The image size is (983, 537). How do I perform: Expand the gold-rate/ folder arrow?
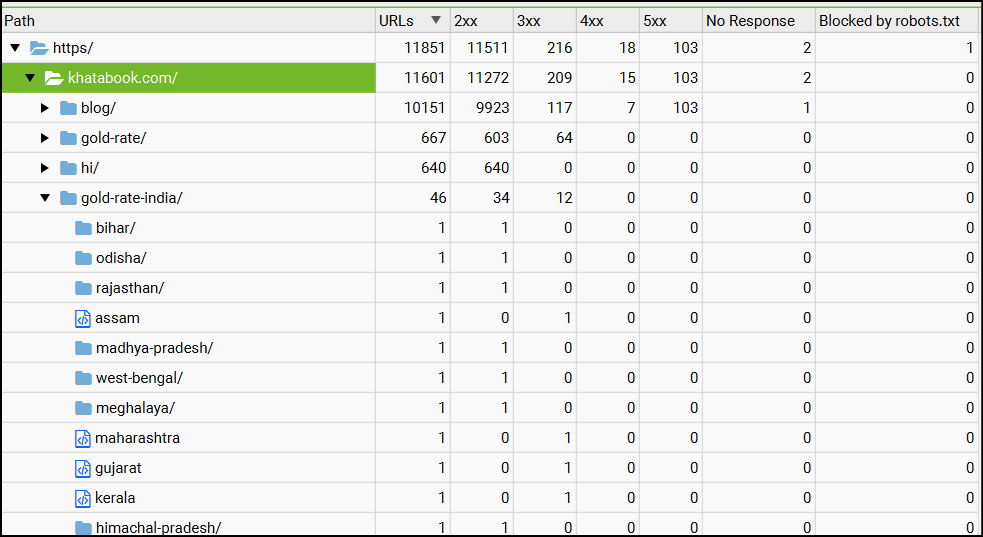45,138
